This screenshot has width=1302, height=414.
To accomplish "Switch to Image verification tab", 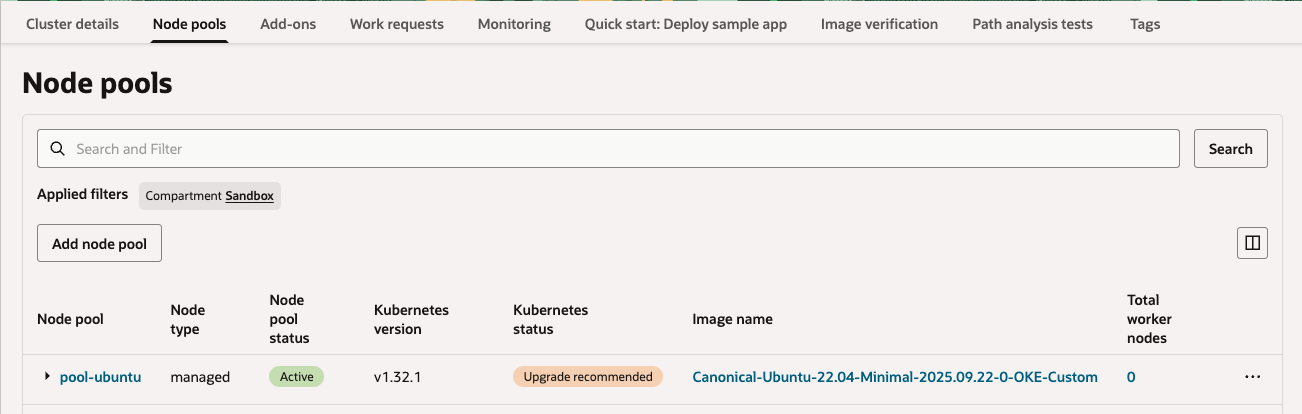I will tap(879, 24).
